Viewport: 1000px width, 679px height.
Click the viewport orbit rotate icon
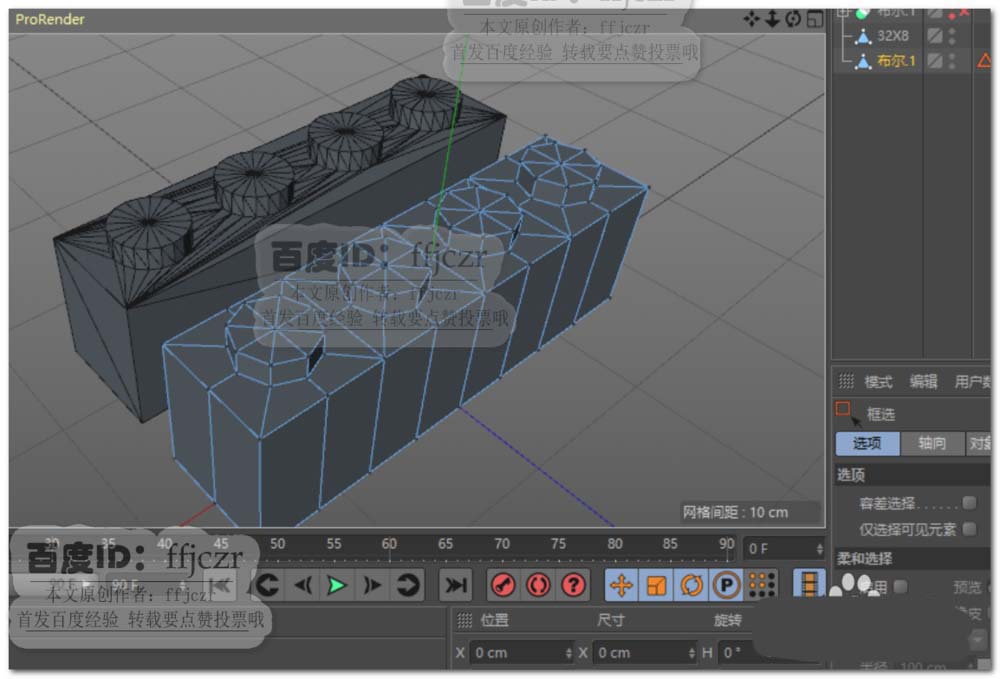(793, 20)
